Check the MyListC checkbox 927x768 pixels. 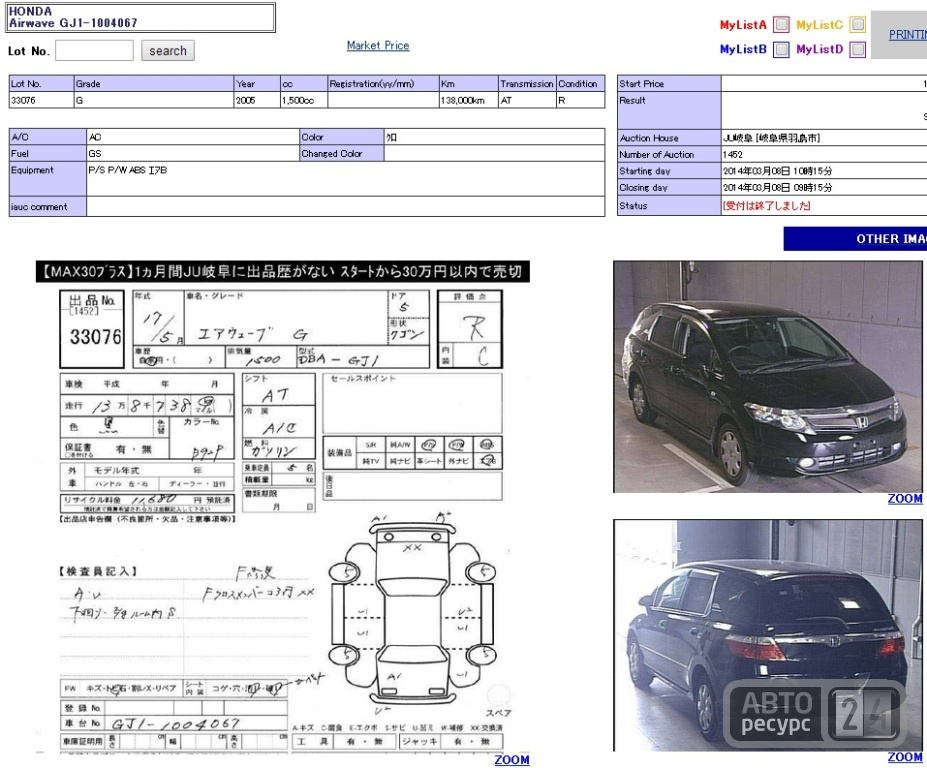point(857,24)
